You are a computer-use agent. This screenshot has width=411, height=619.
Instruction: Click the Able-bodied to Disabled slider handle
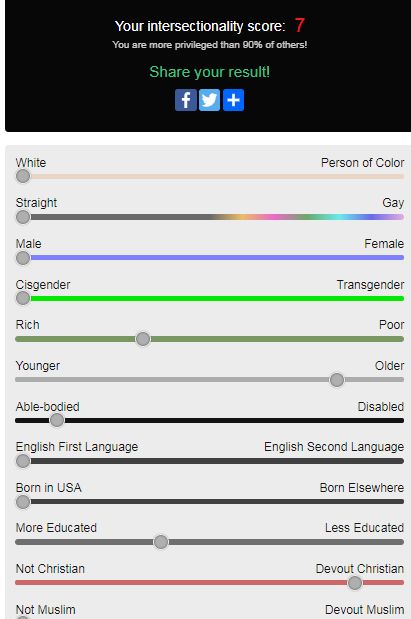click(57, 420)
